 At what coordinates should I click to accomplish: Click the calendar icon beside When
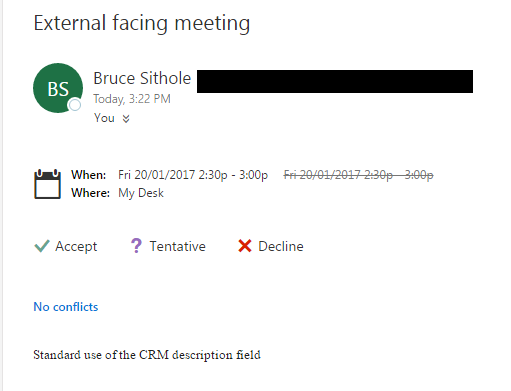click(x=47, y=184)
